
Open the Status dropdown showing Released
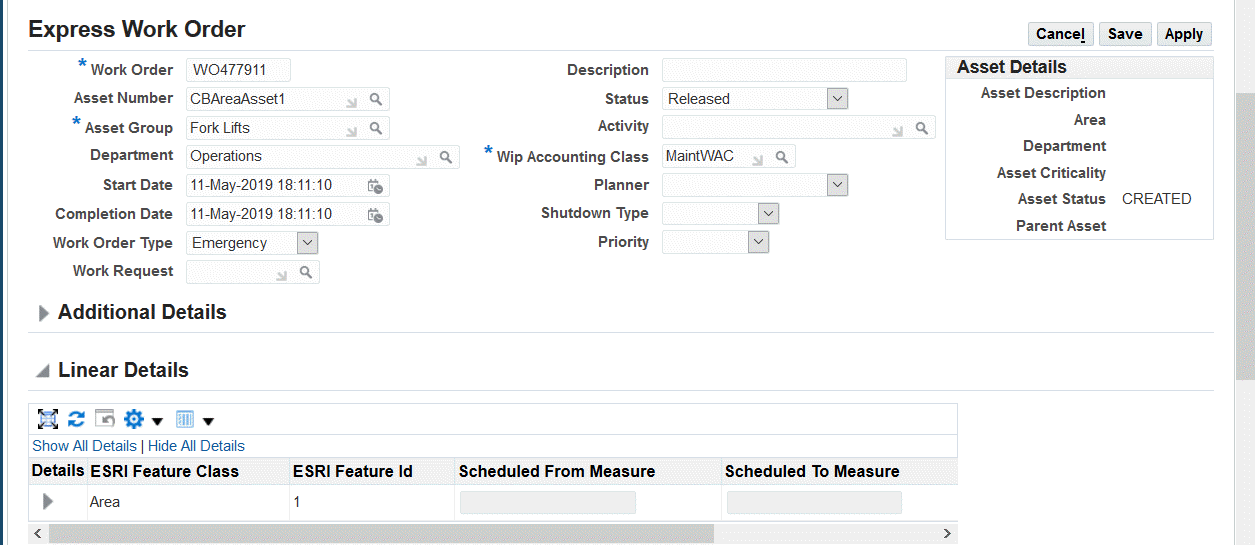point(837,99)
